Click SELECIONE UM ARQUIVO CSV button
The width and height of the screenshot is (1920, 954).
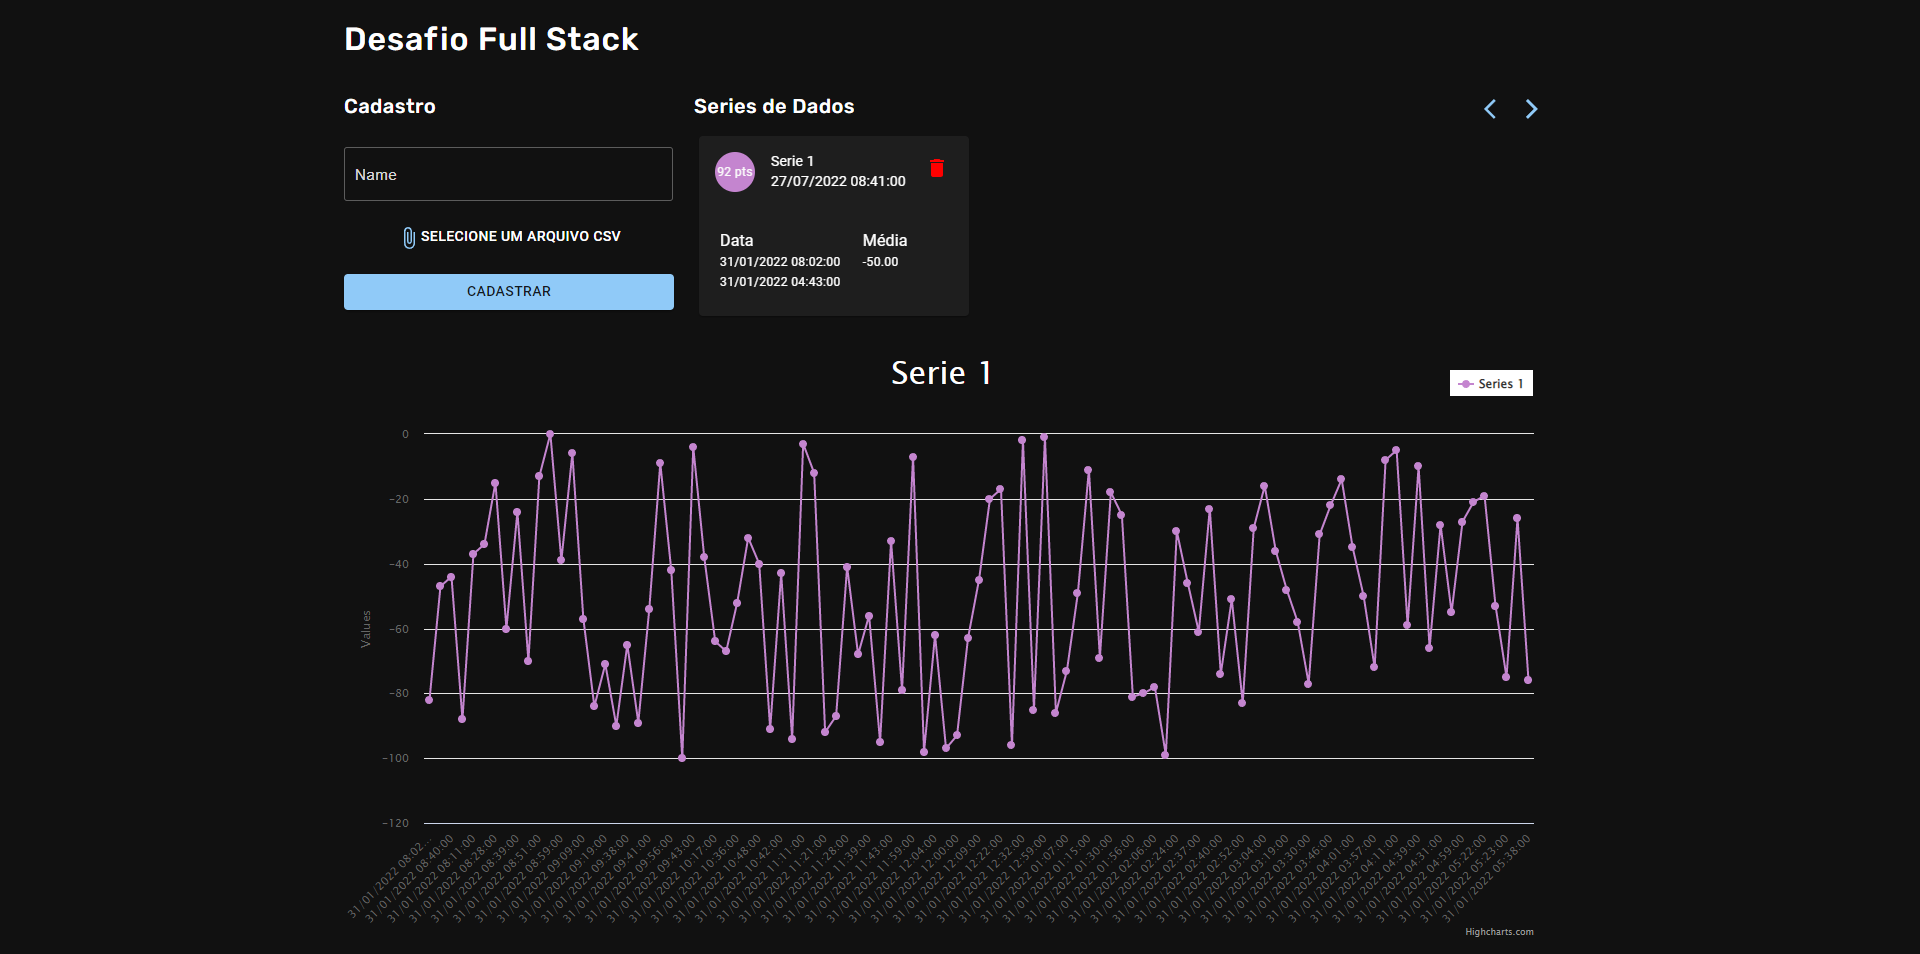tap(509, 237)
